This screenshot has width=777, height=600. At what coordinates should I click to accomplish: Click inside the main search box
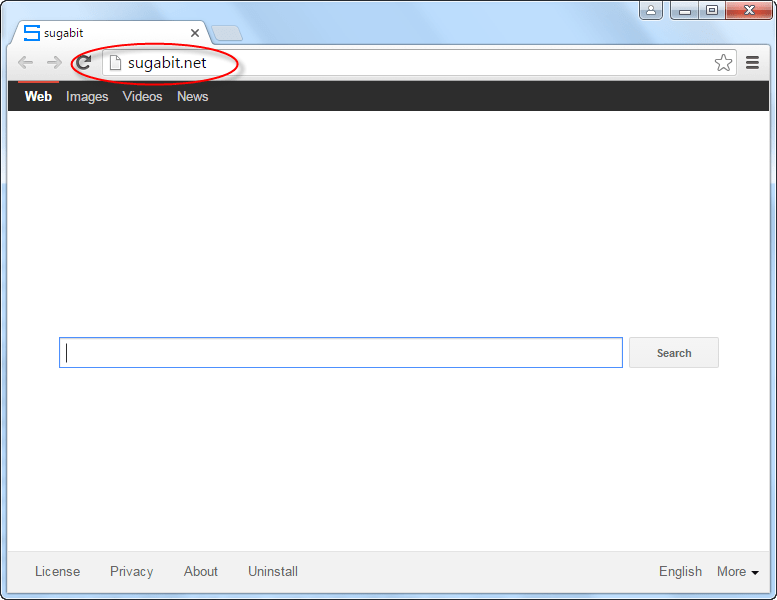point(341,353)
